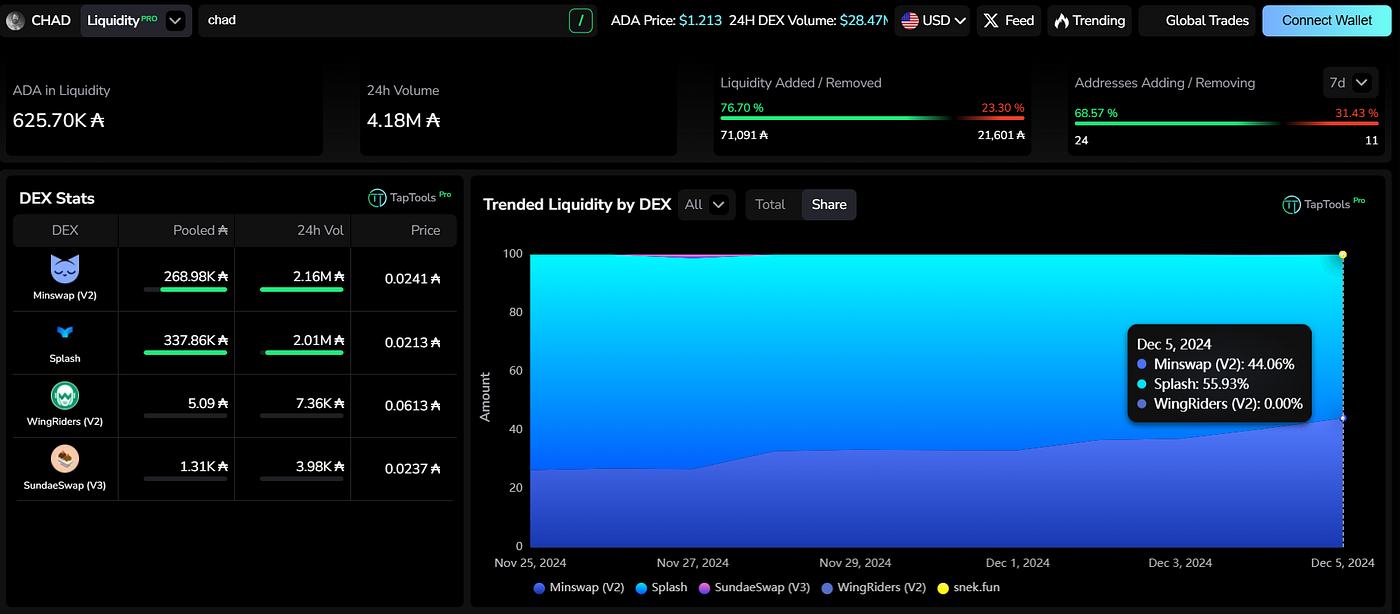Toggle Minswap (V2) legend series
This screenshot has height=614, width=1400.
click(x=579, y=588)
